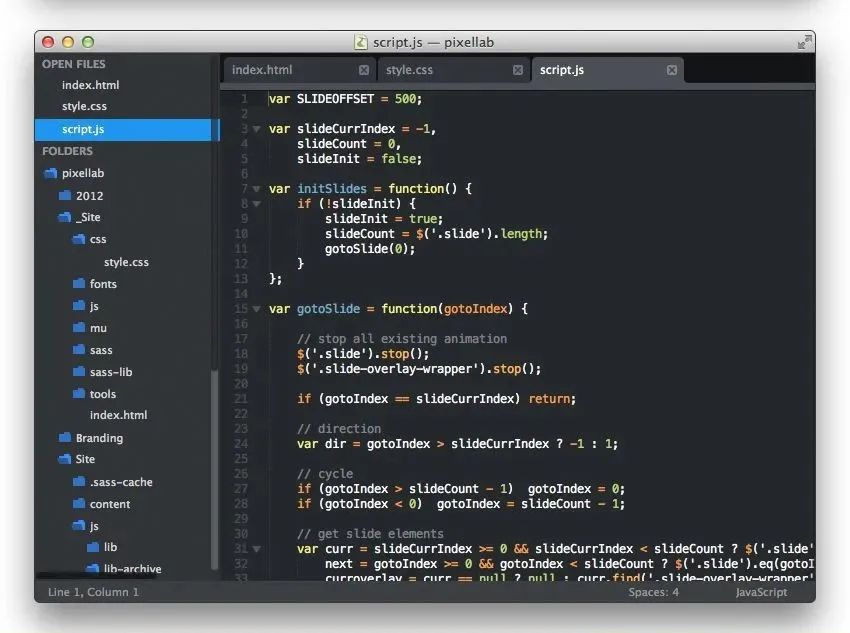
Task: Open index.html under _Site folder
Action: tap(118, 415)
